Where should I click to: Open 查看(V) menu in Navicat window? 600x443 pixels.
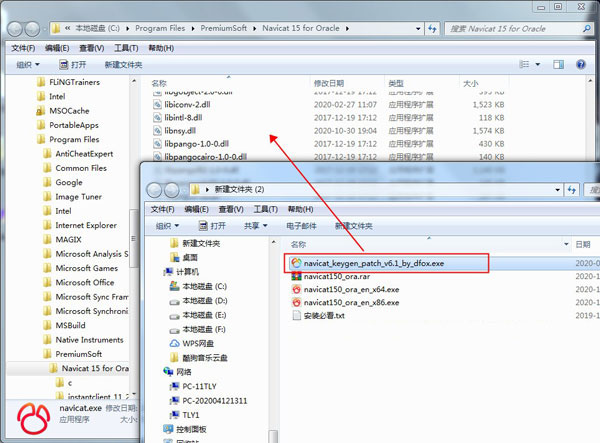pos(91,48)
